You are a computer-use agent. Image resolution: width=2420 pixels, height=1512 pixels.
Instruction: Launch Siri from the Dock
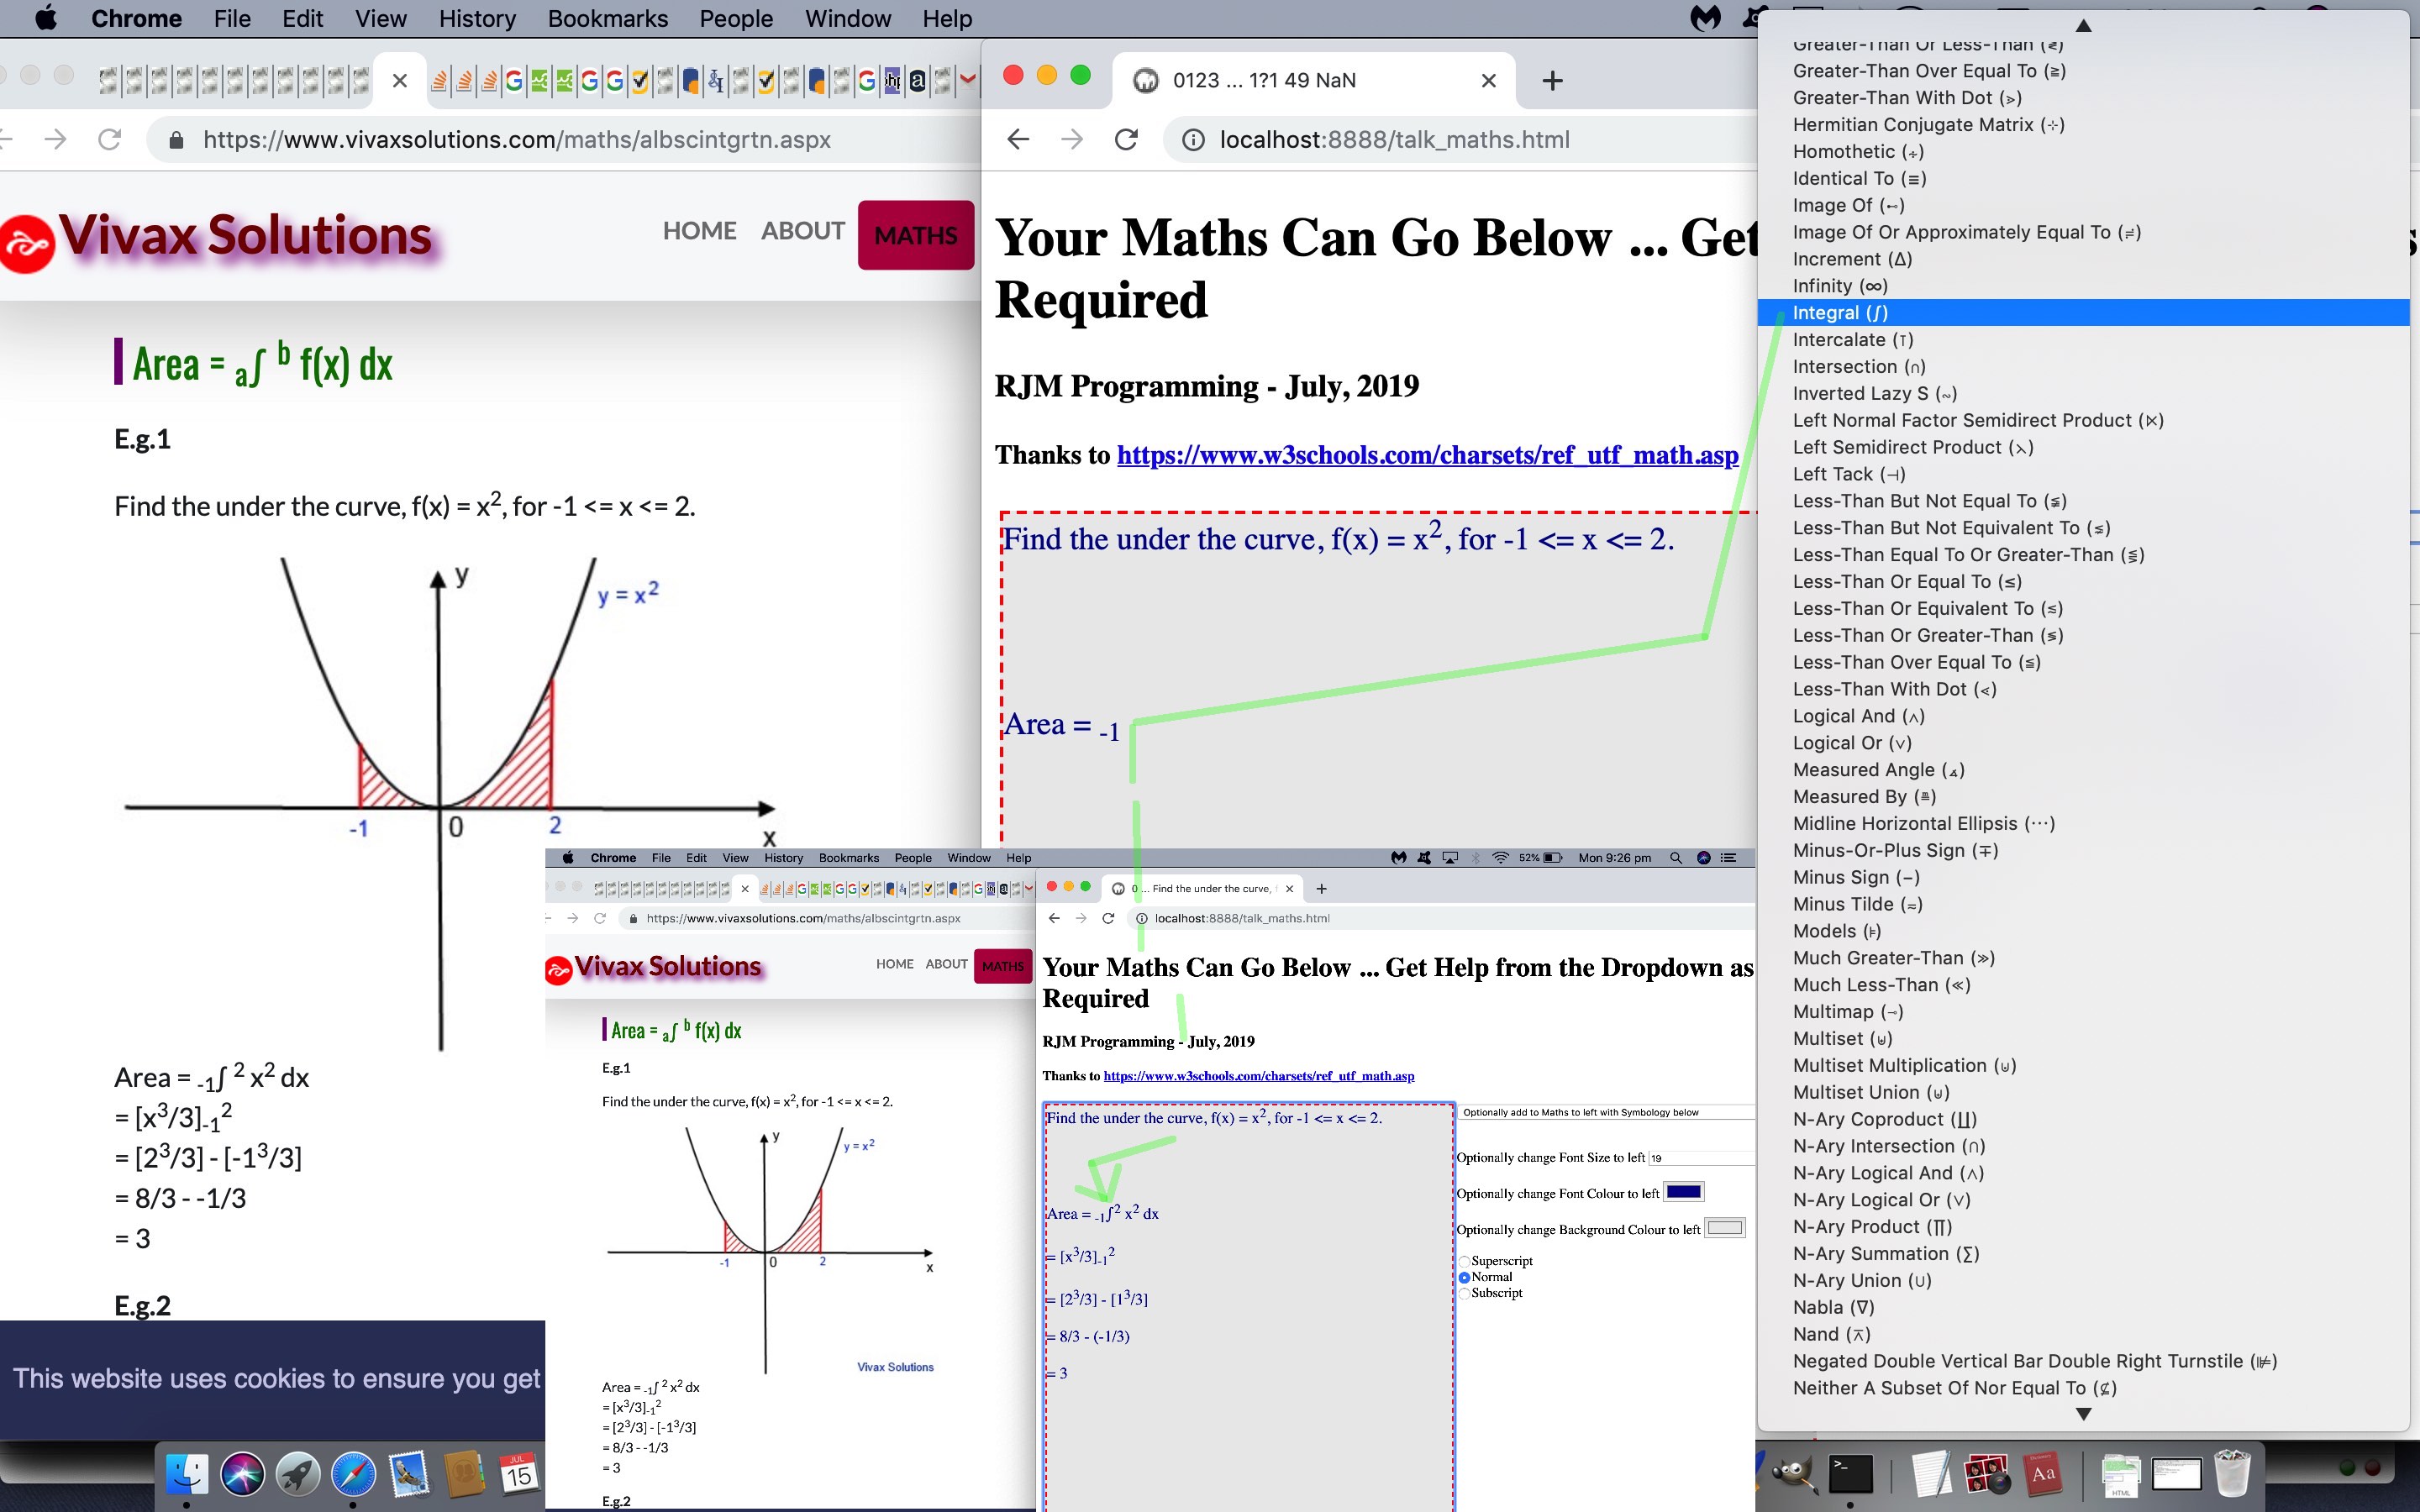pyautogui.click(x=242, y=1474)
